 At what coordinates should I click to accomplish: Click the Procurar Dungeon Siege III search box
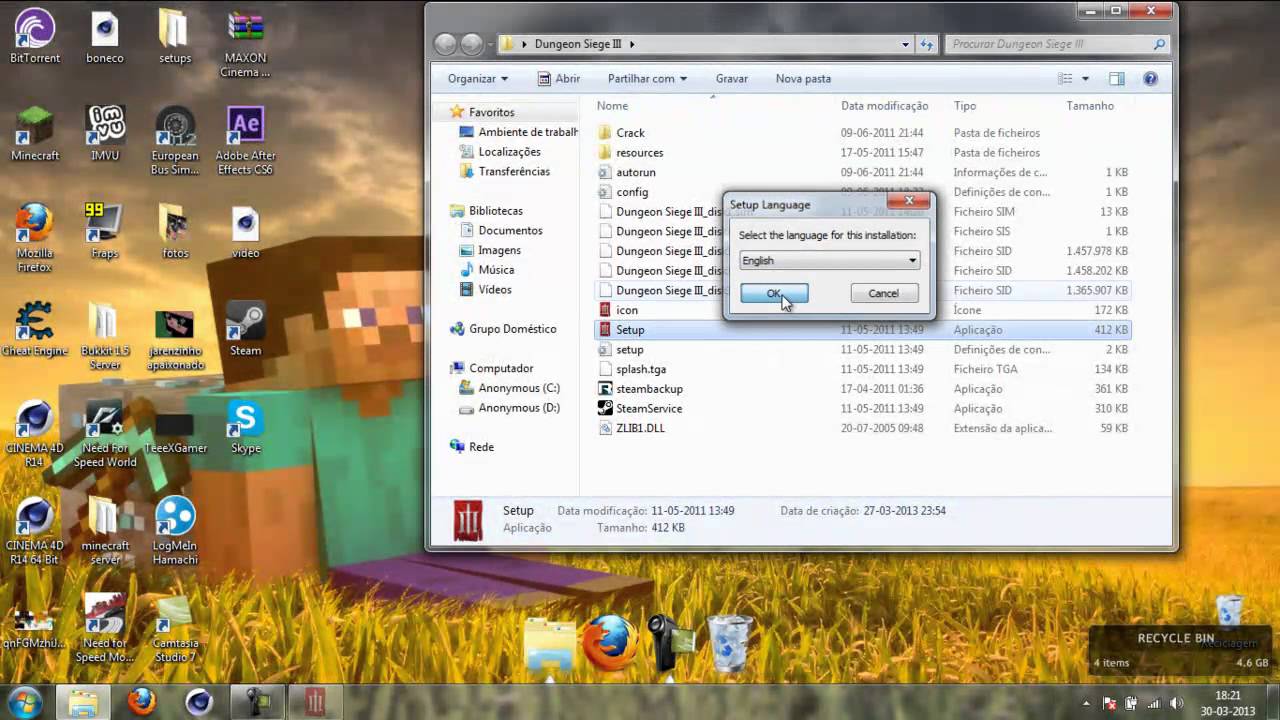pyautogui.click(x=1056, y=44)
